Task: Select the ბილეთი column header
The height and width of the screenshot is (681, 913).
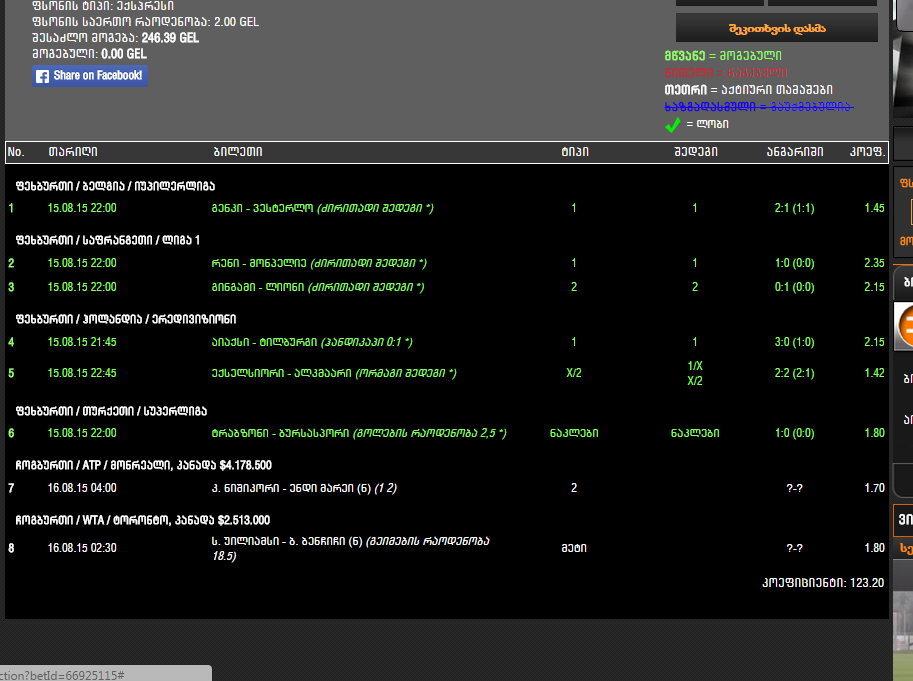Action: click(238, 152)
